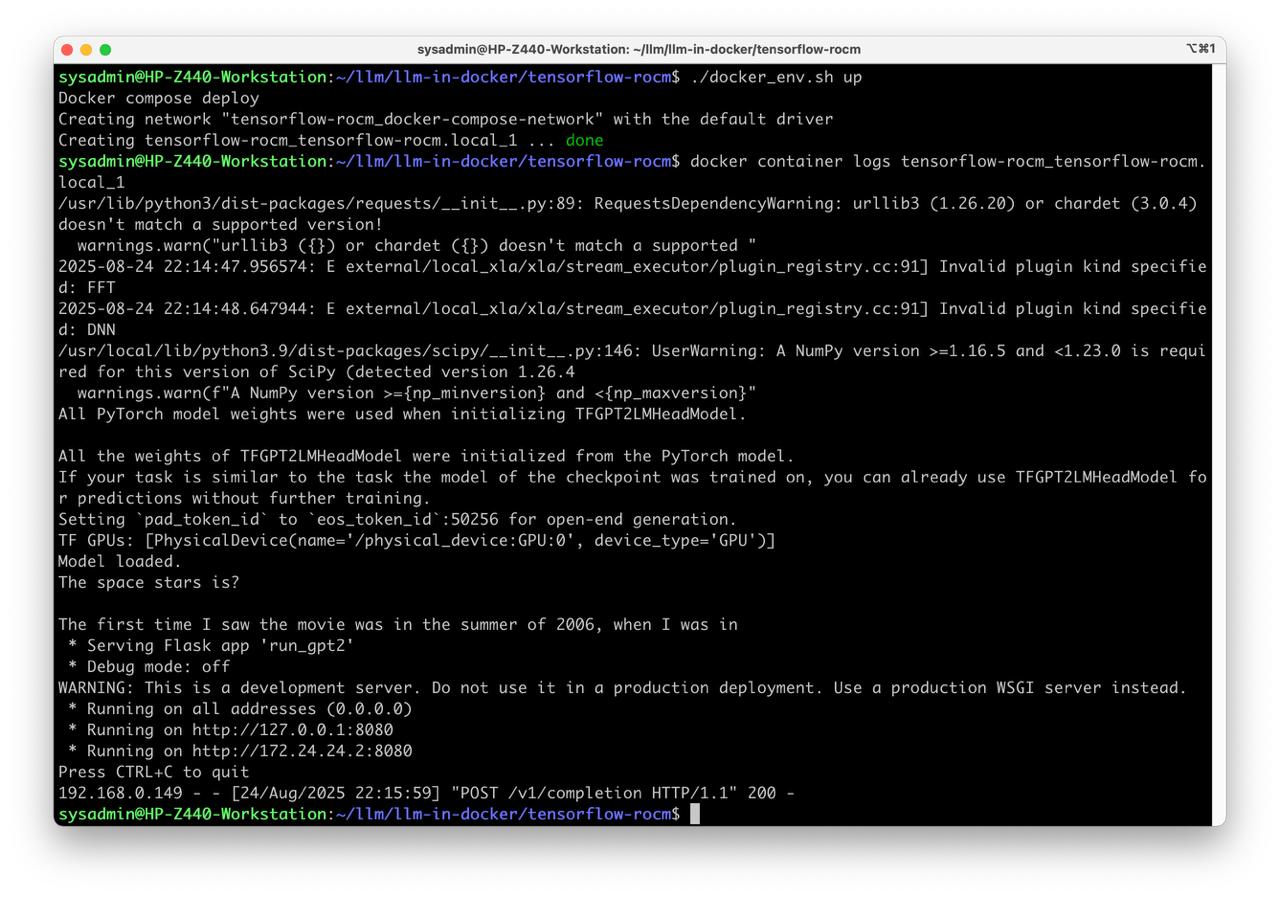Click the 'Docker compose deploy' output line
Screen dimensions: 1280x897
tap(159, 98)
